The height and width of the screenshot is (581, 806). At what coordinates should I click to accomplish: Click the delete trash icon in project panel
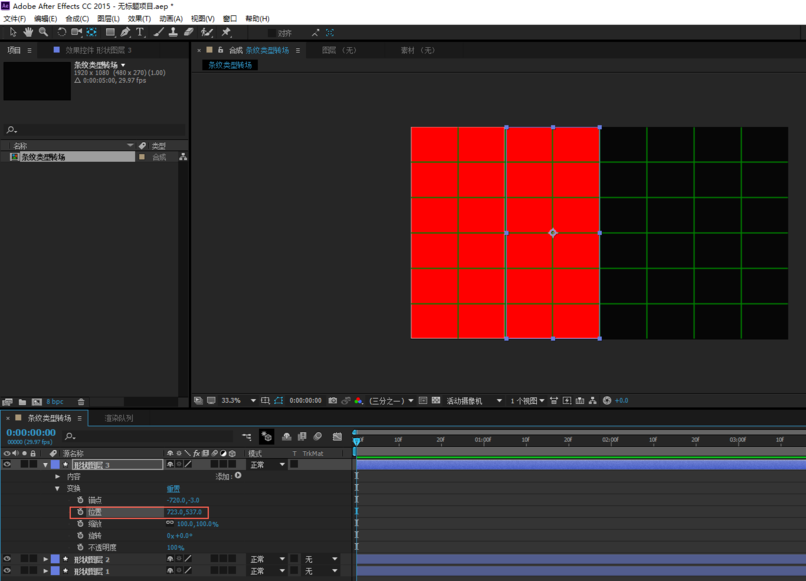point(81,402)
